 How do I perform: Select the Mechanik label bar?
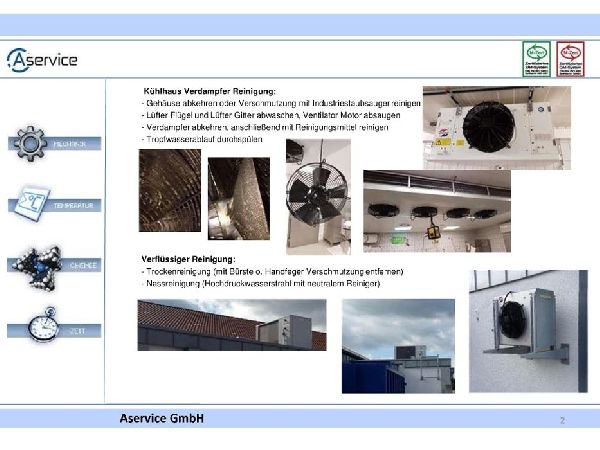(x=72, y=144)
